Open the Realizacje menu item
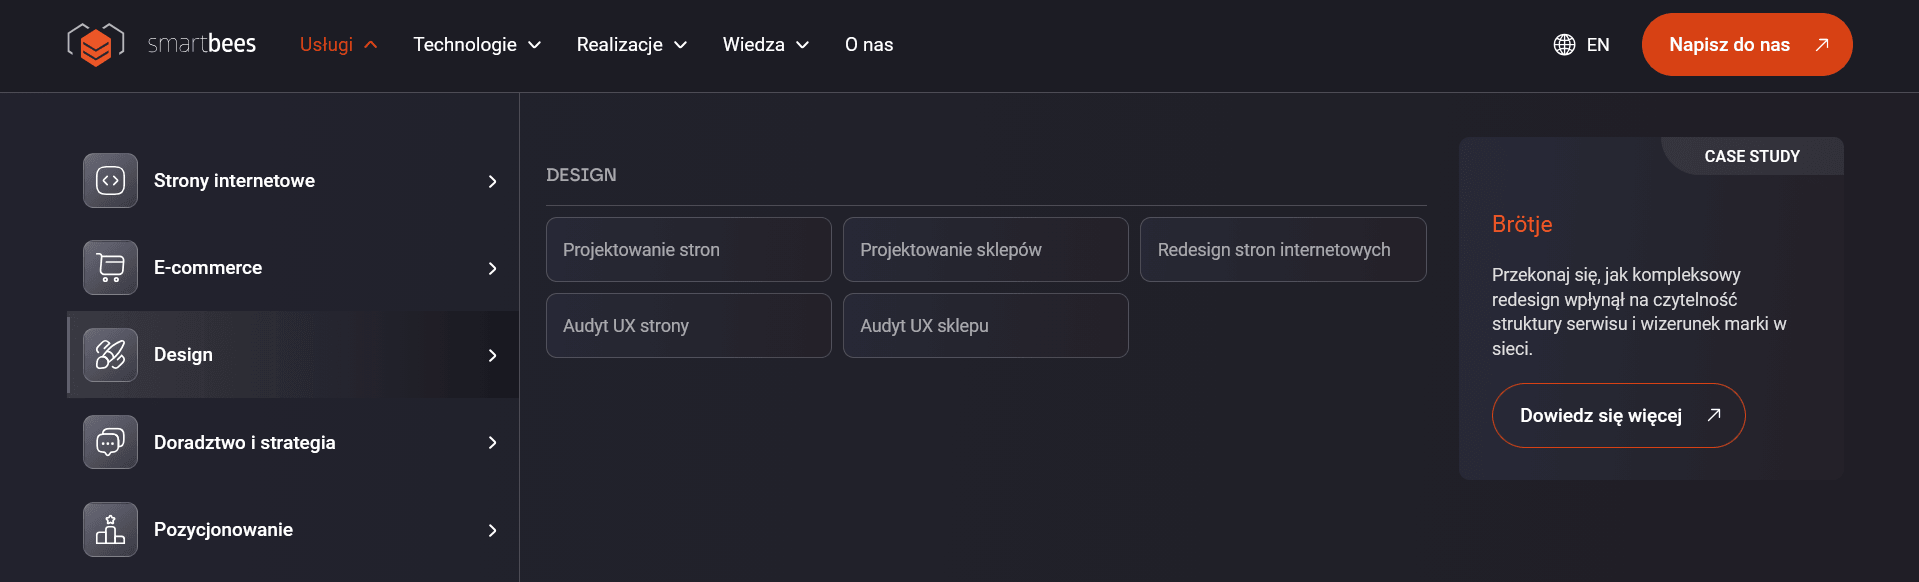The height and width of the screenshot is (582, 1919). (x=620, y=45)
